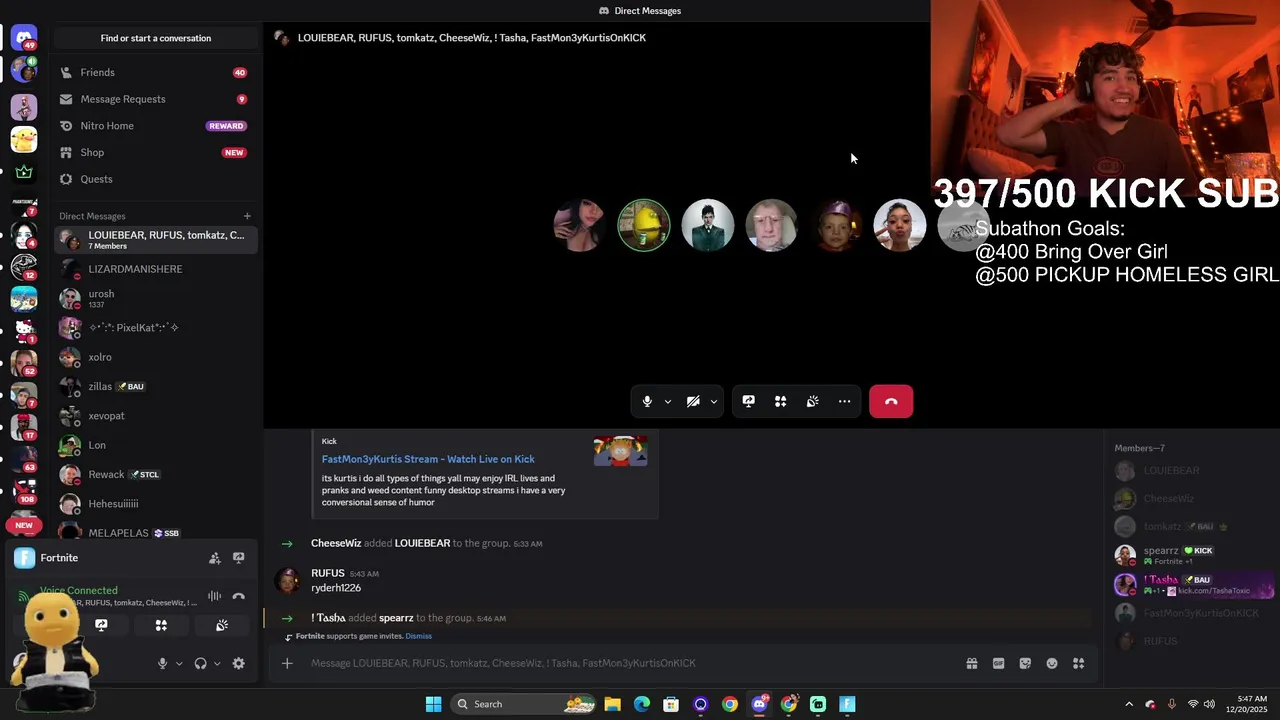This screenshot has width=1280, height=720.
Task: Open Windows Start menu
Action: pyautogui.click(x=433, y=704)
